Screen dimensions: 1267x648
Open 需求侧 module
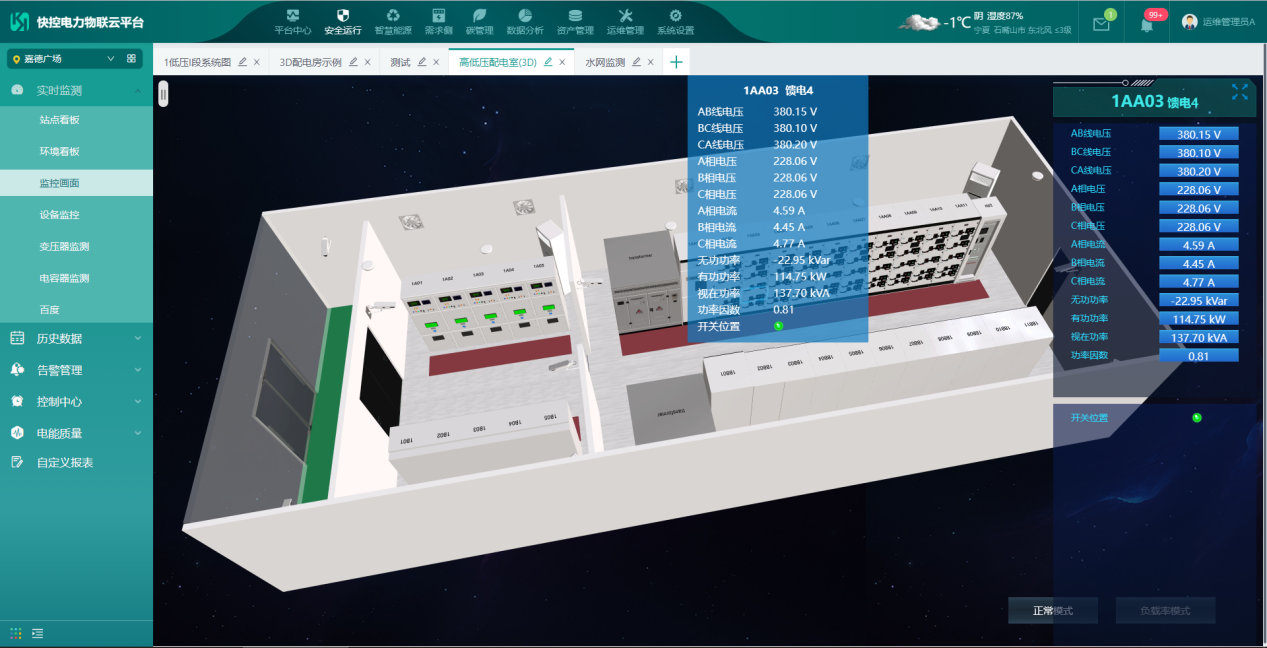(x=438, y=22)
